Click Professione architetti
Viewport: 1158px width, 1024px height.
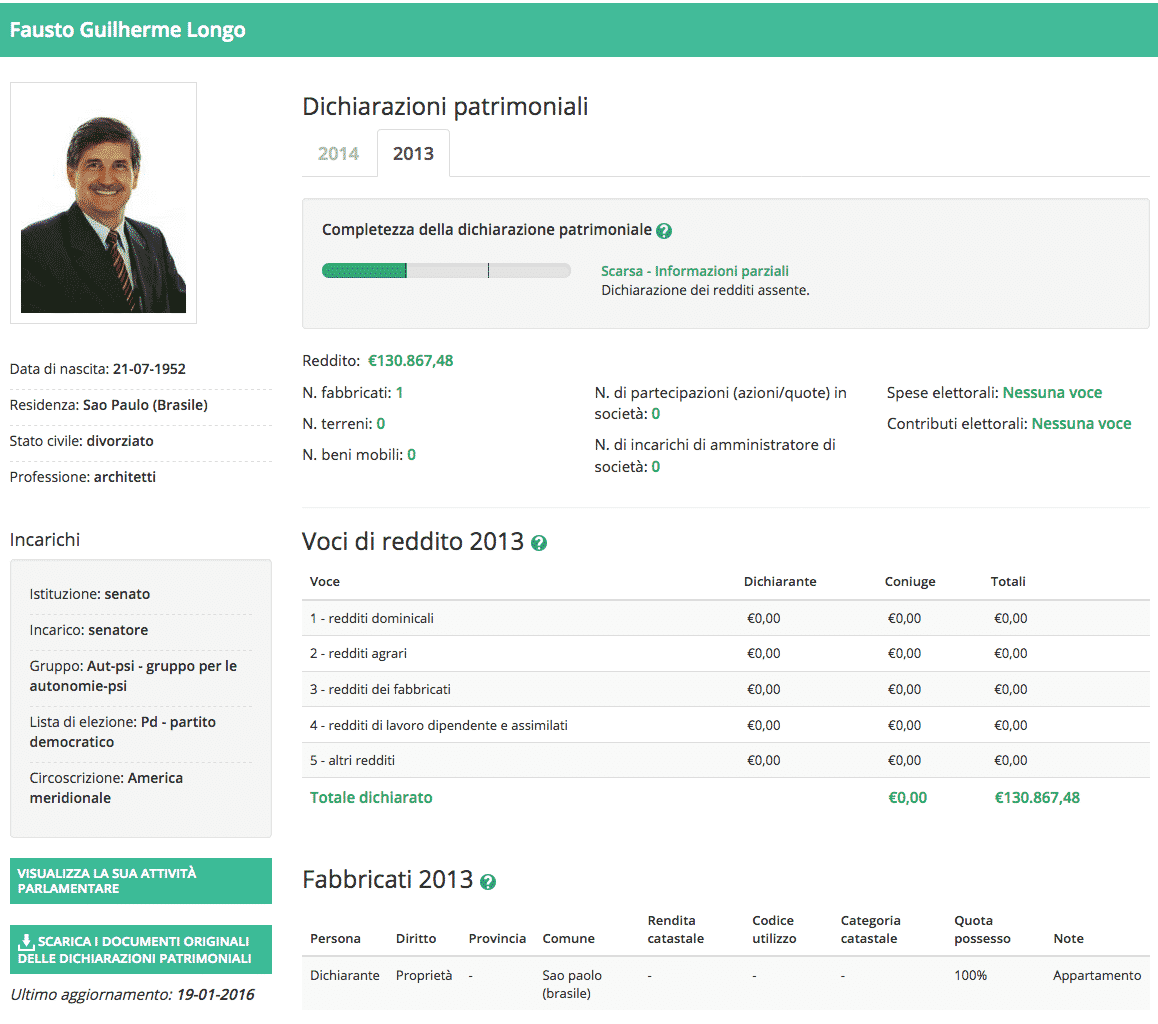tap(83, 478)
